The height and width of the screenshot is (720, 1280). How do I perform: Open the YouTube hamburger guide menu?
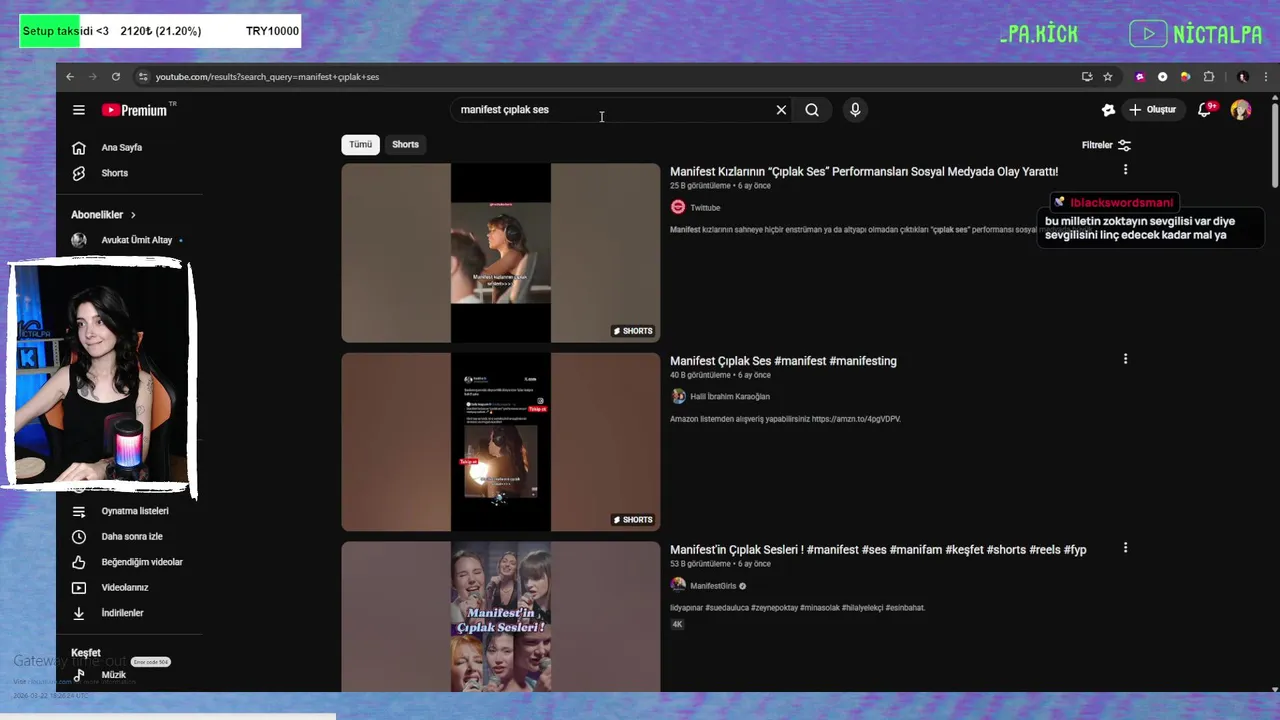[79, 110]
